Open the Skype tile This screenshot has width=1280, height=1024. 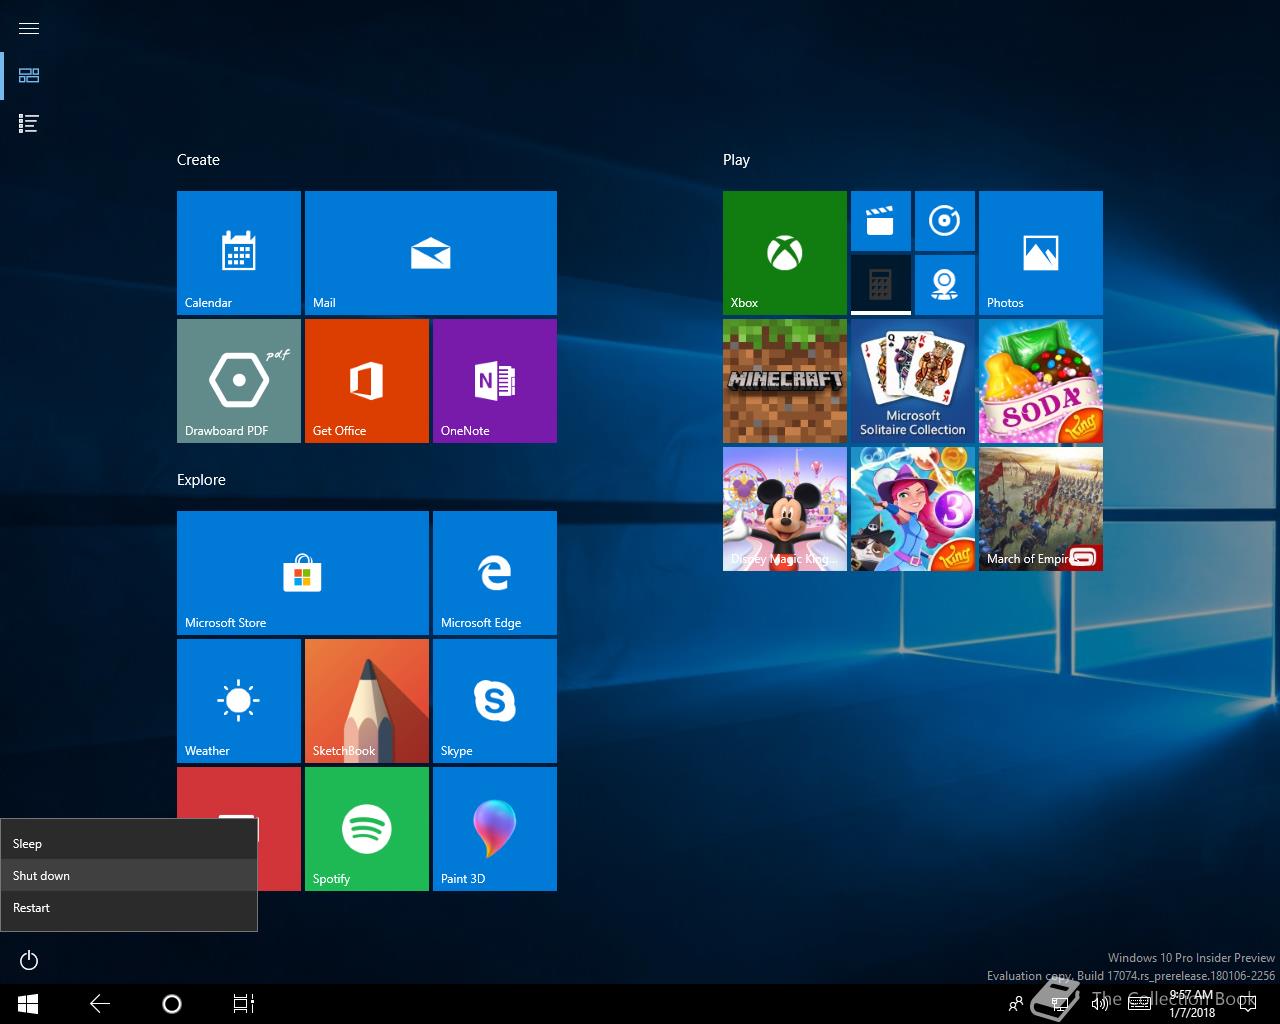point(495,701)
